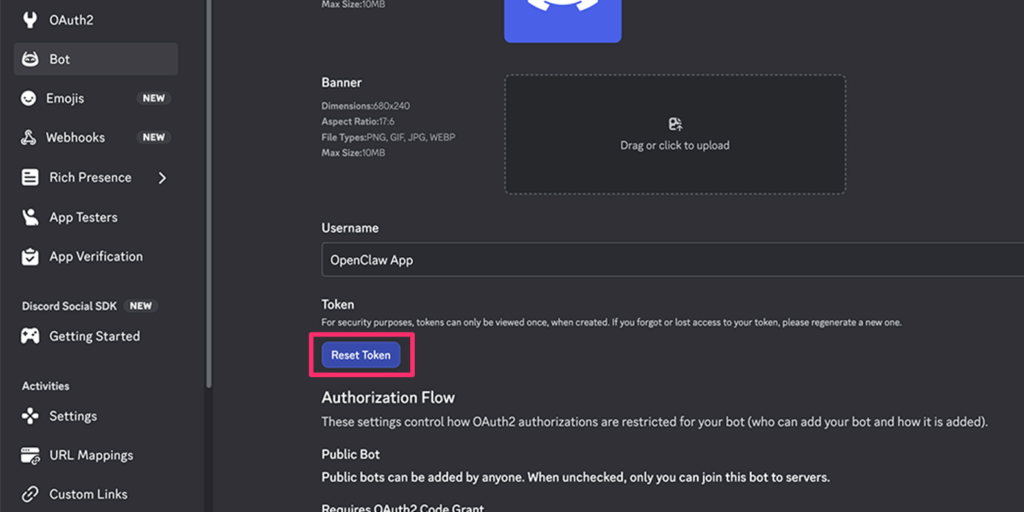The height and width of the screenshot is (512, 1024).
Task: Open Emojis via its smiley icon
Action: point(29,99)
